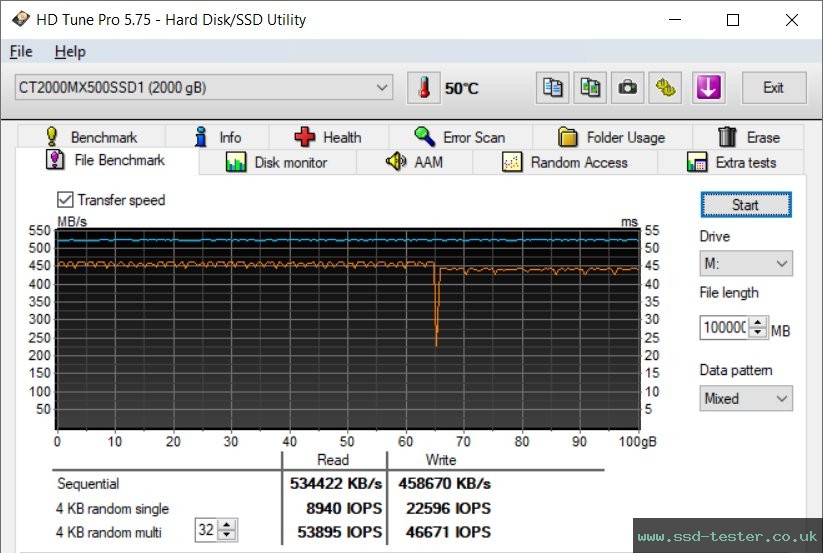Click the Folder Usage folder icon
Screen dimensions: 823x553
tap(567, 137)
